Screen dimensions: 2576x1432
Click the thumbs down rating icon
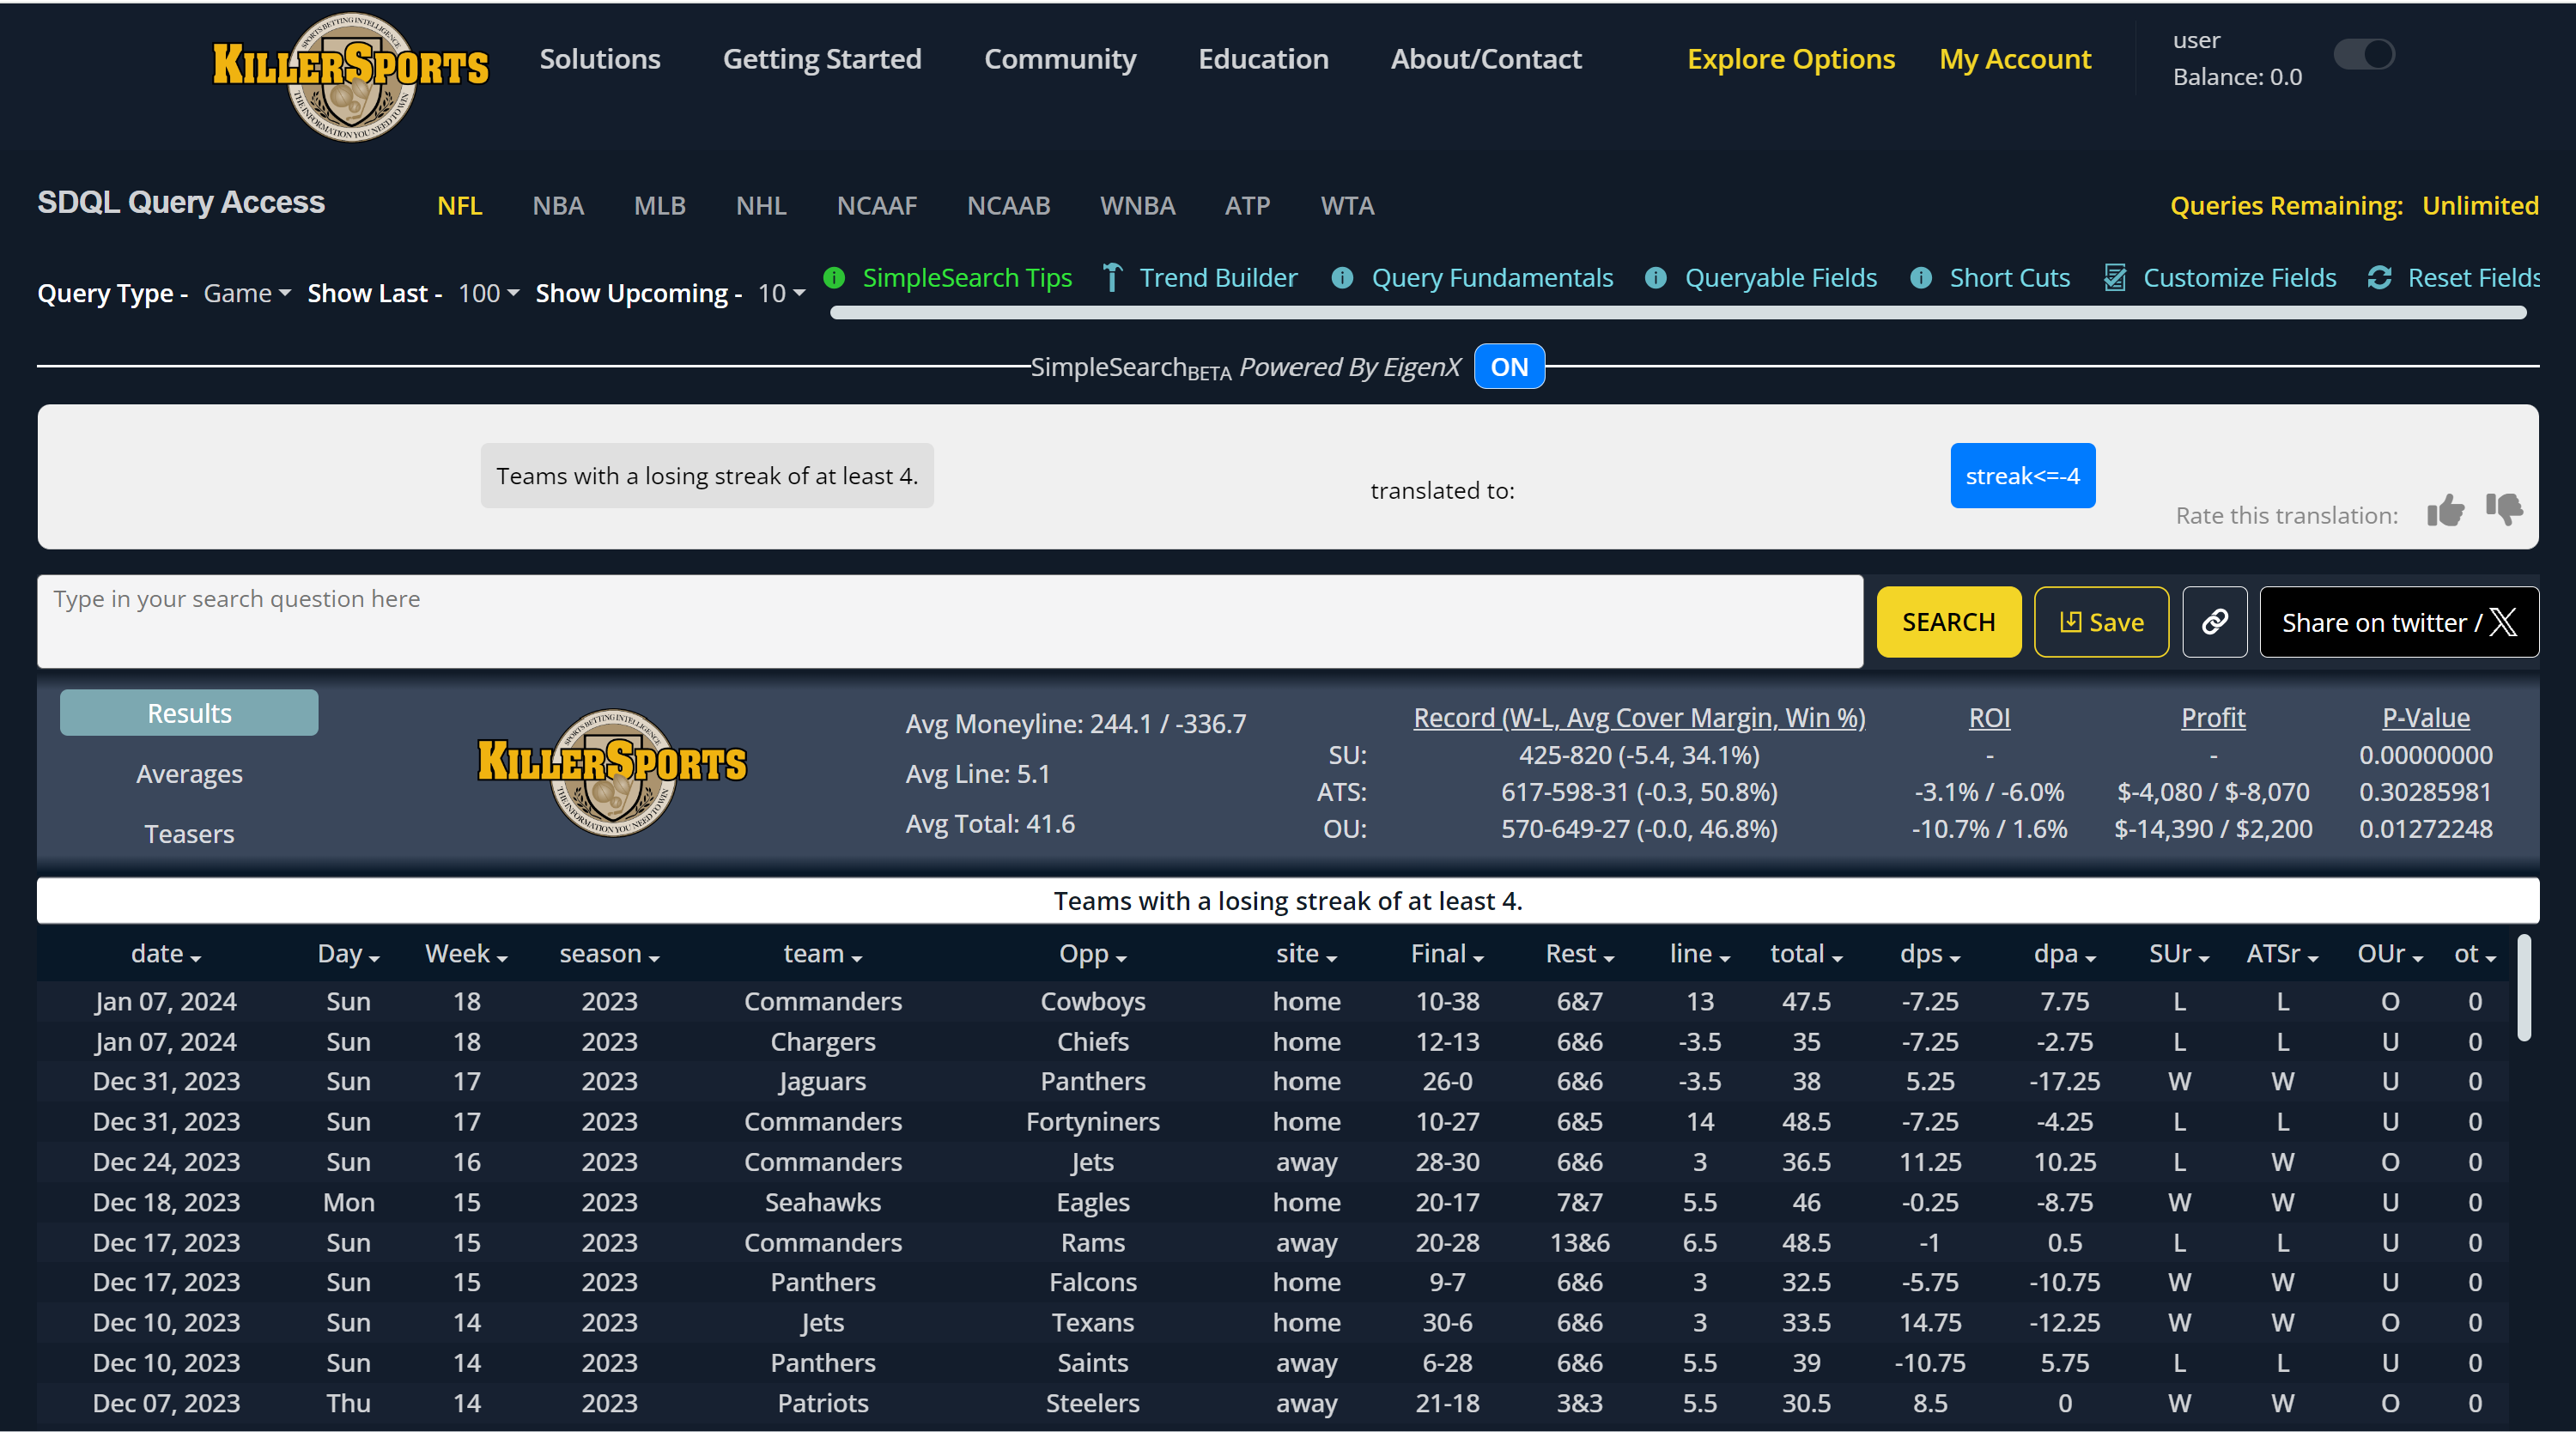click(x=2504, y=509)
